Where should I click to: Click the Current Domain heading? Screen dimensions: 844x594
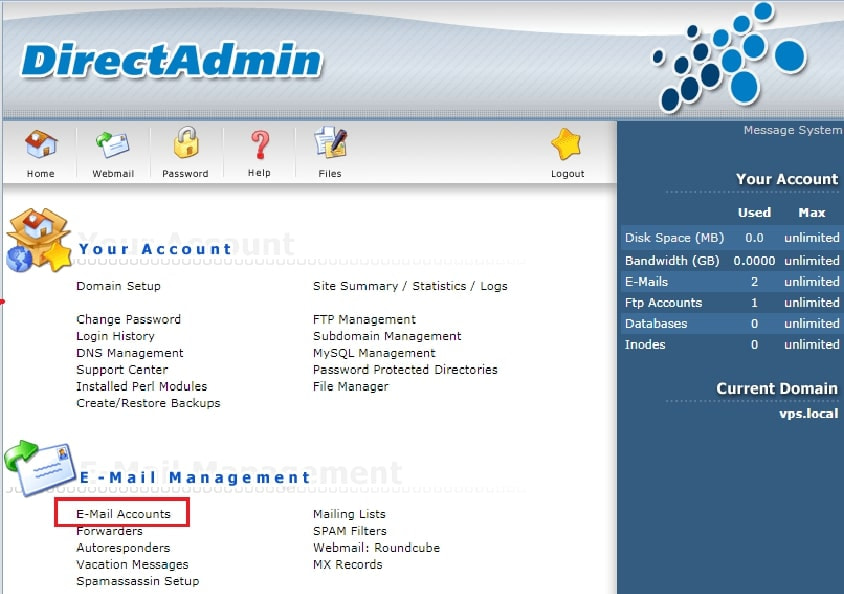click(777, 388)
